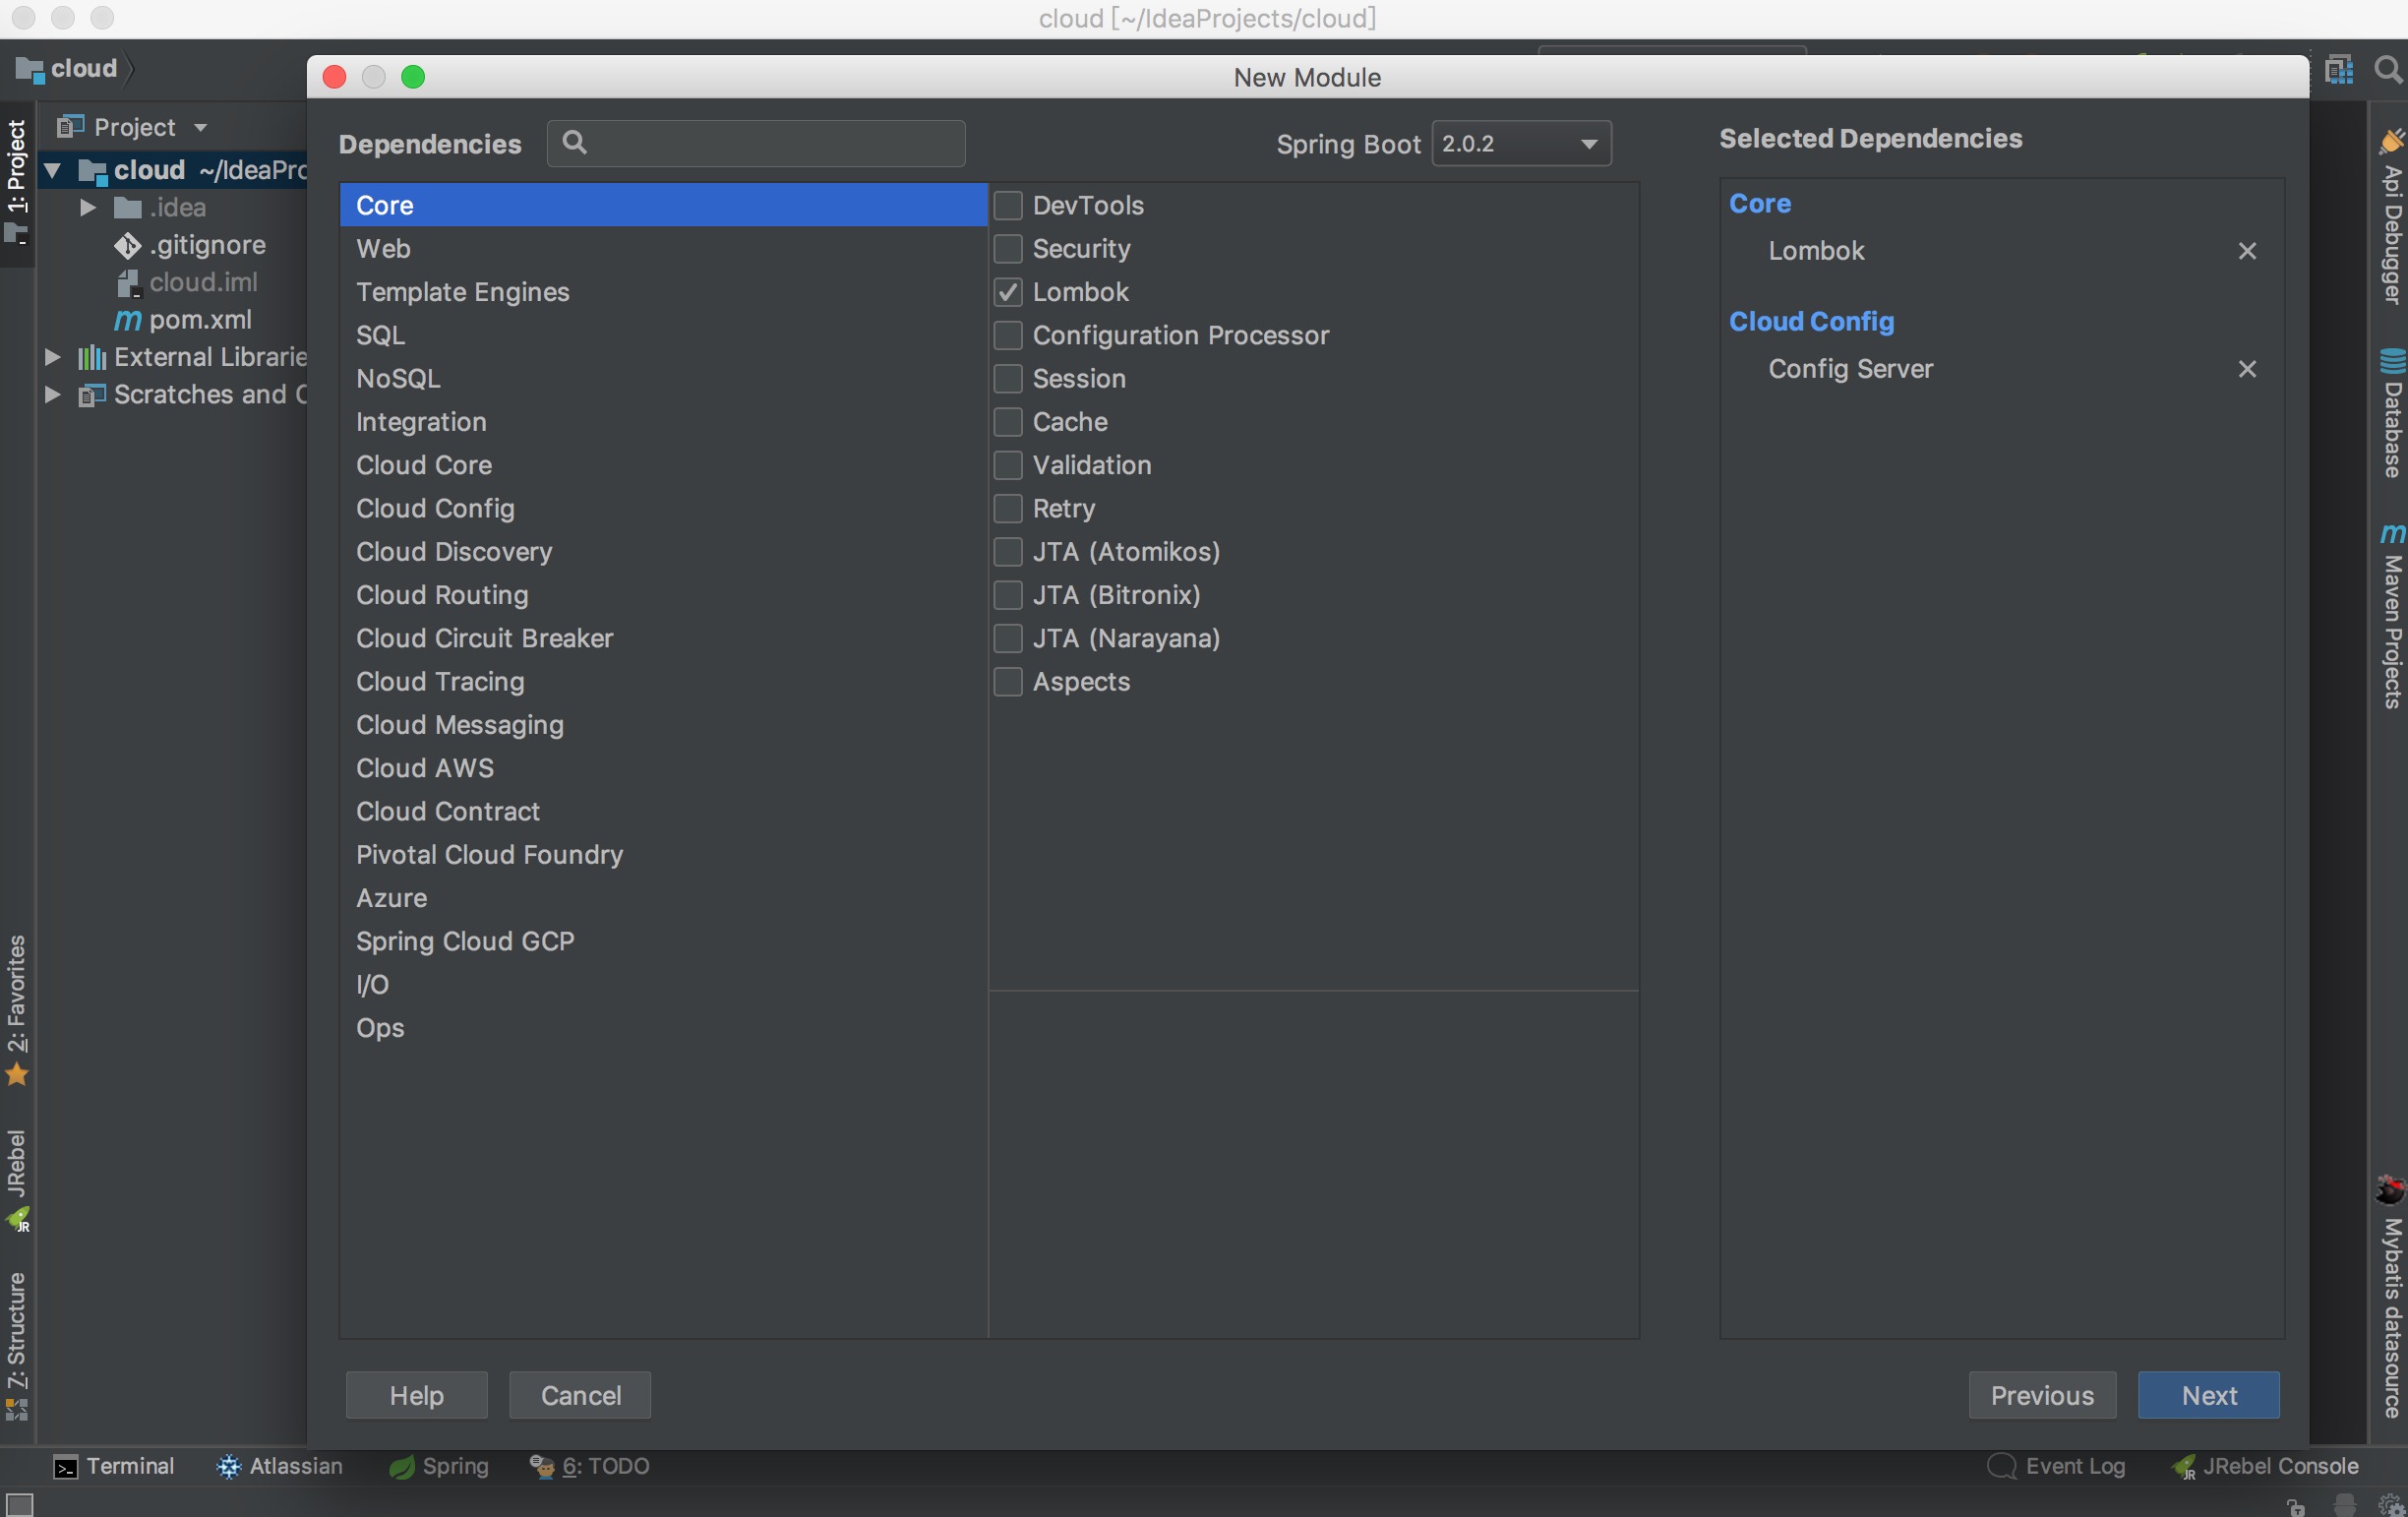Uncheck the Lombok dependency

(x=1008, y=292)
